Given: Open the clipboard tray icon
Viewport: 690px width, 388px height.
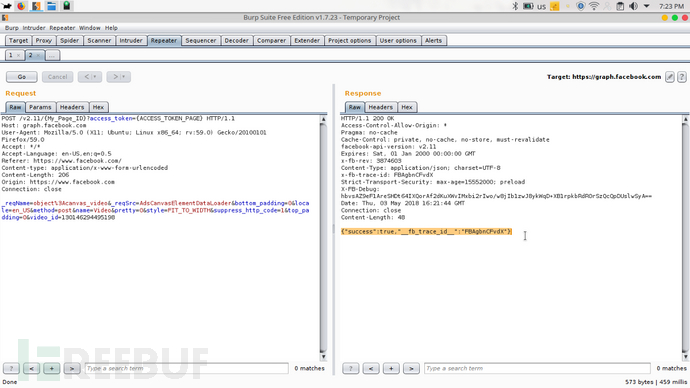Looking at the screenshot, I should (620, 6).
